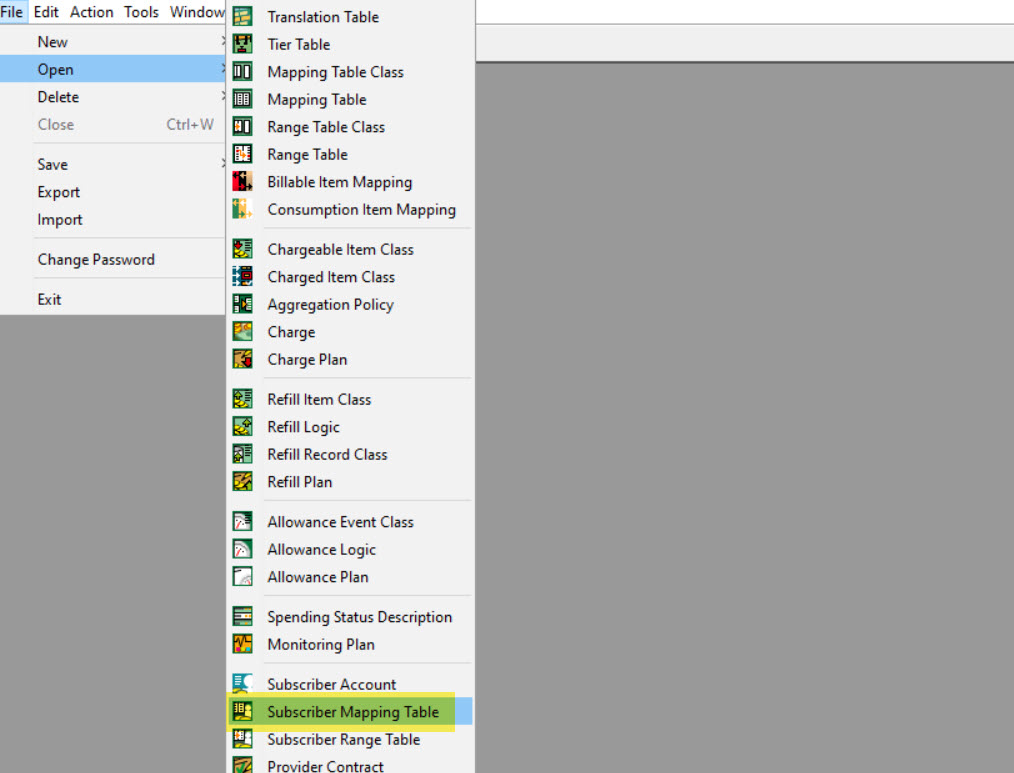
Task: Click the Export option
Action: [59, 192]
